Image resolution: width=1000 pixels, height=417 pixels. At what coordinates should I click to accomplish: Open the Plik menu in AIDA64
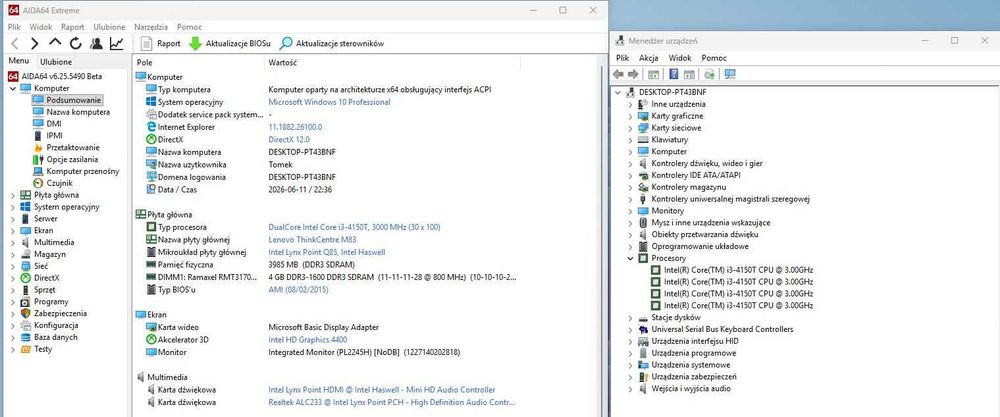[x=14, y=27]
